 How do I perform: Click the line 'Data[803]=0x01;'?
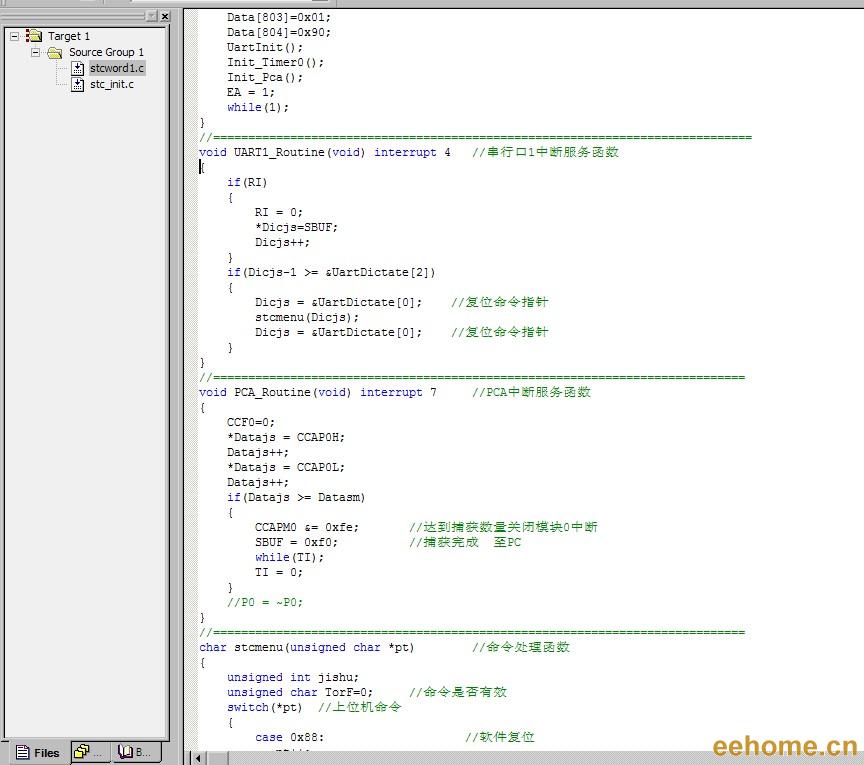click(279, 17)
